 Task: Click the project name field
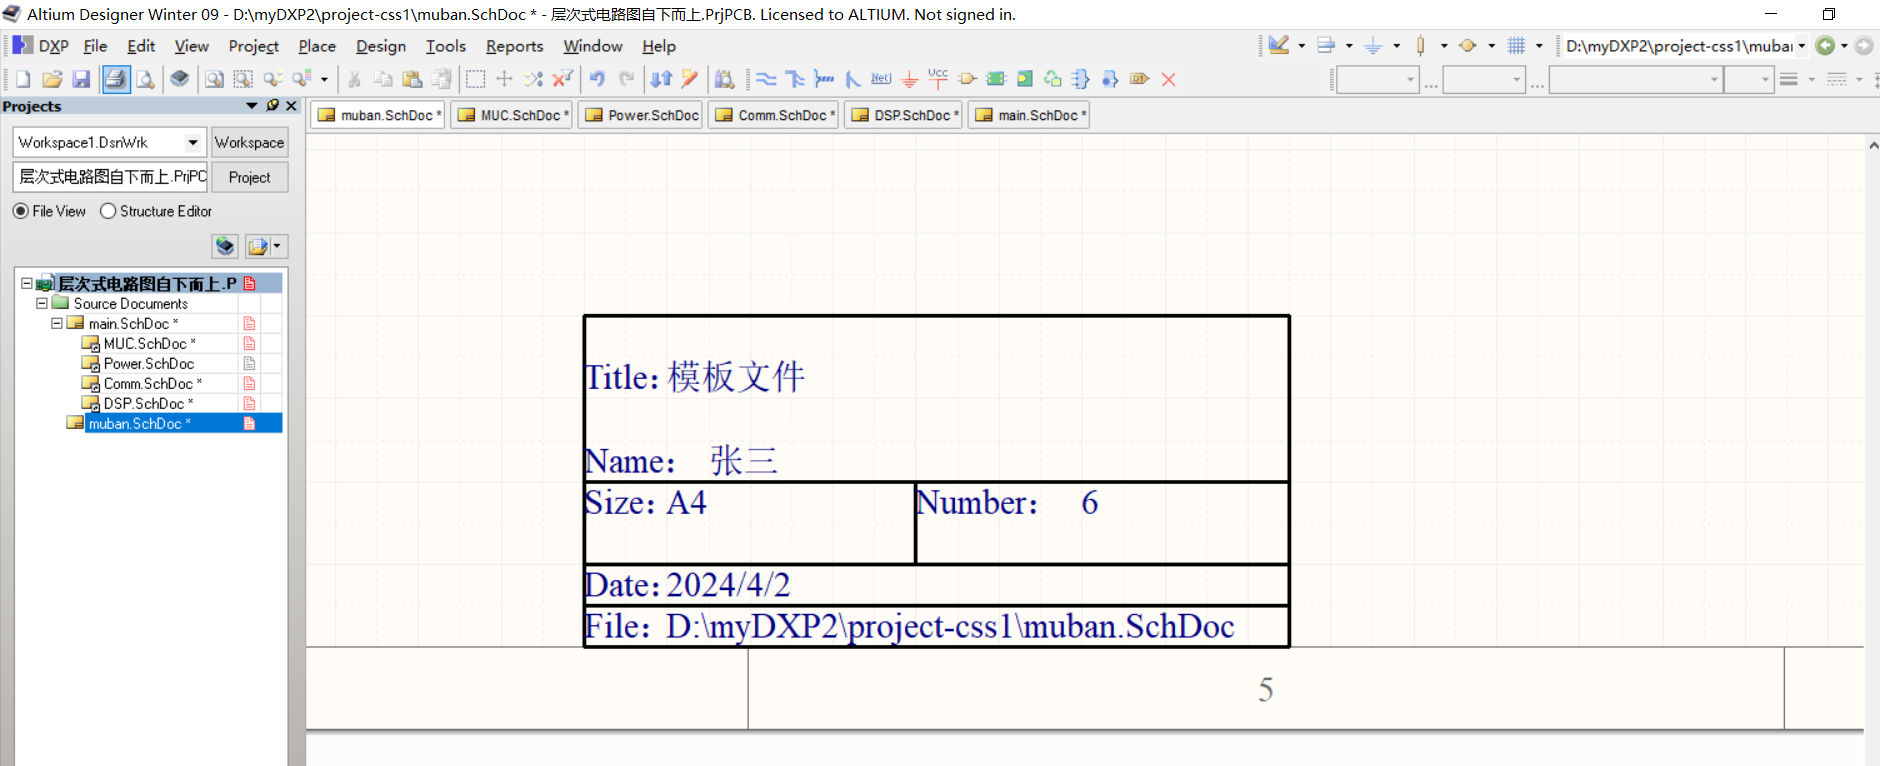pos(110,177)
